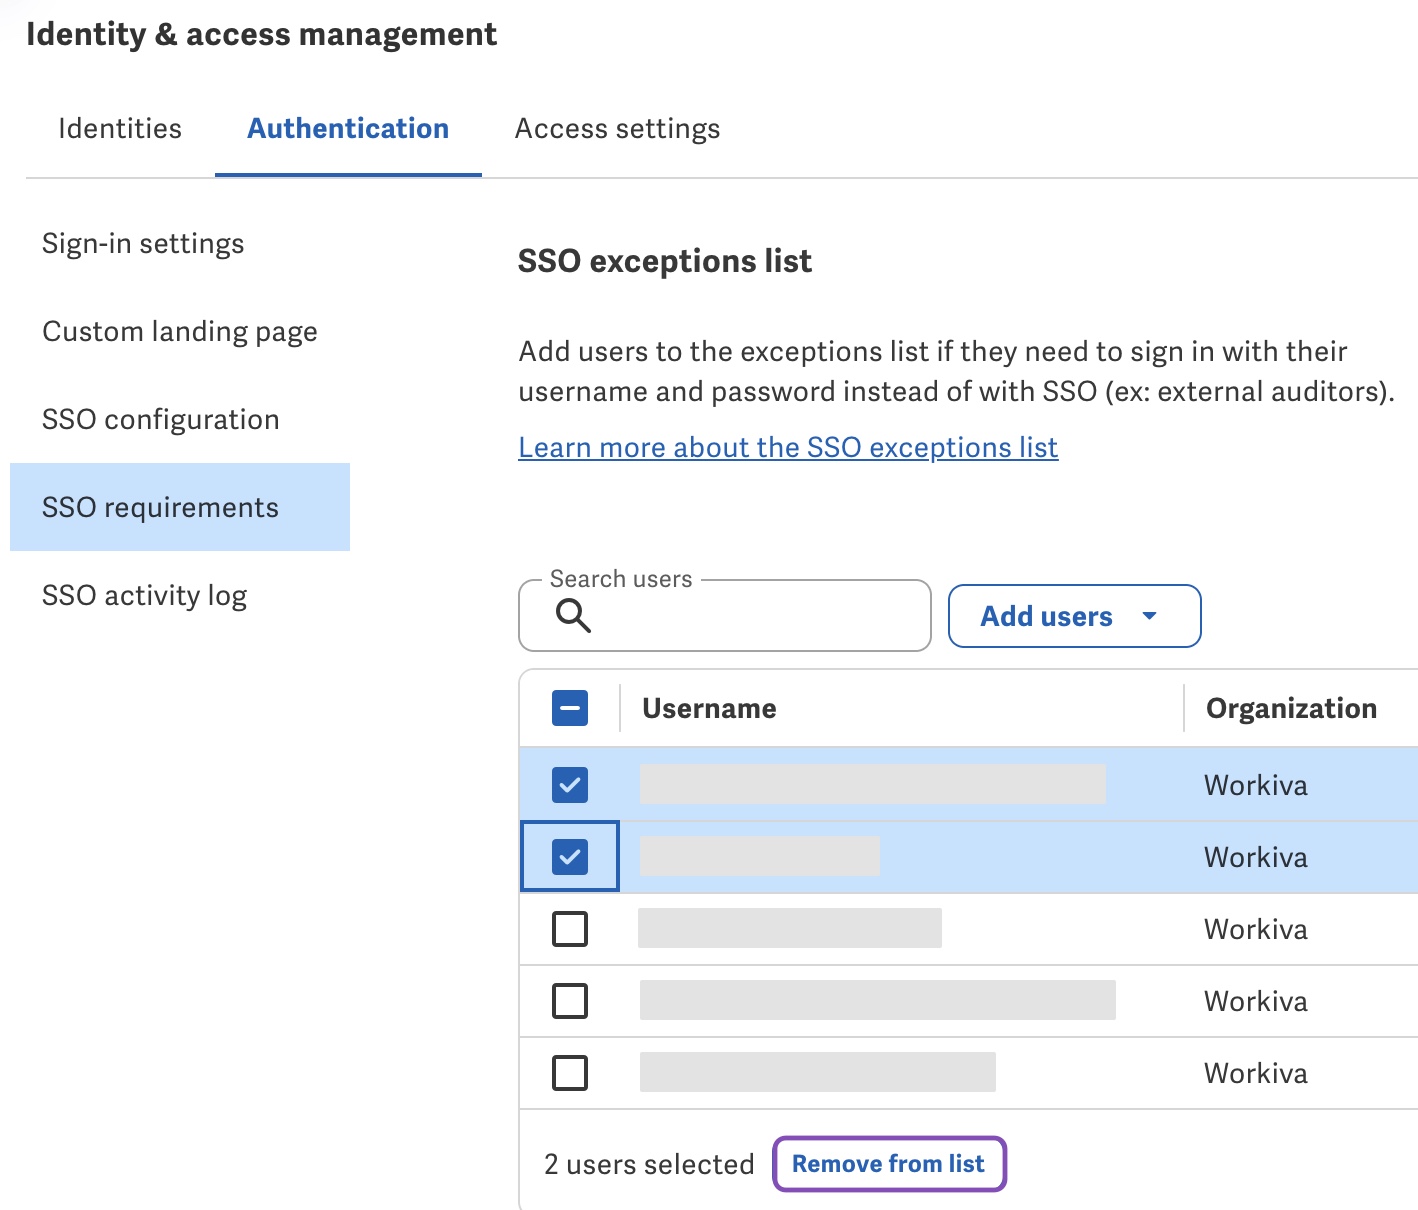Open the Access settings tab
Viewport: 1418px width, 1210px height.
(x=617, y=129)
